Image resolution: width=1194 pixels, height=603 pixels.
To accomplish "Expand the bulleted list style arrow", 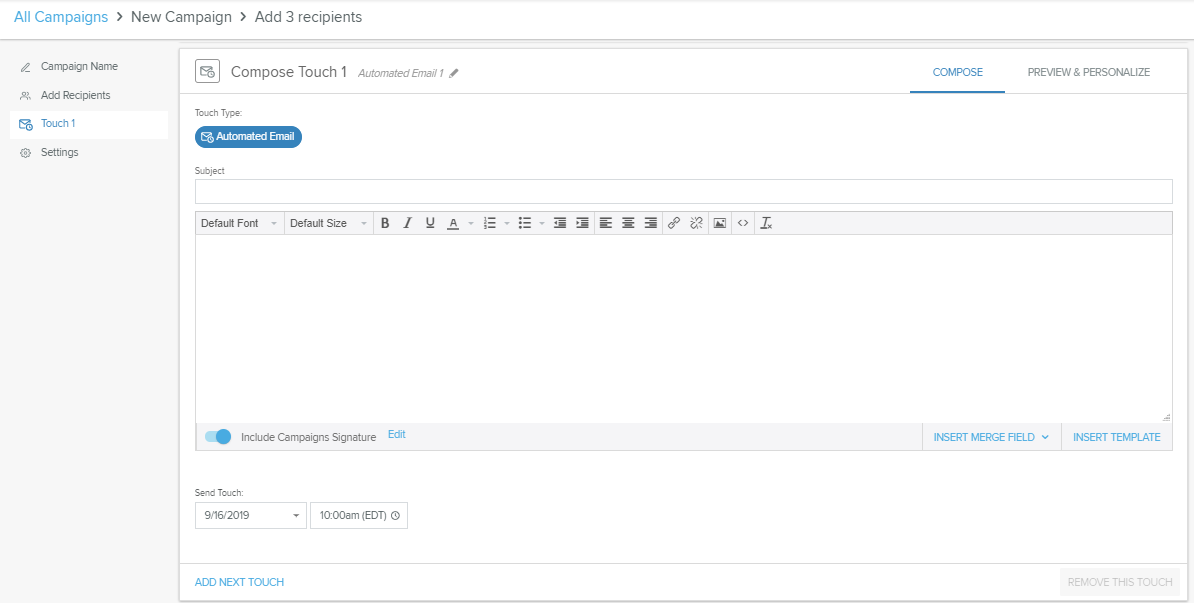I will click(x=541, y=223).
